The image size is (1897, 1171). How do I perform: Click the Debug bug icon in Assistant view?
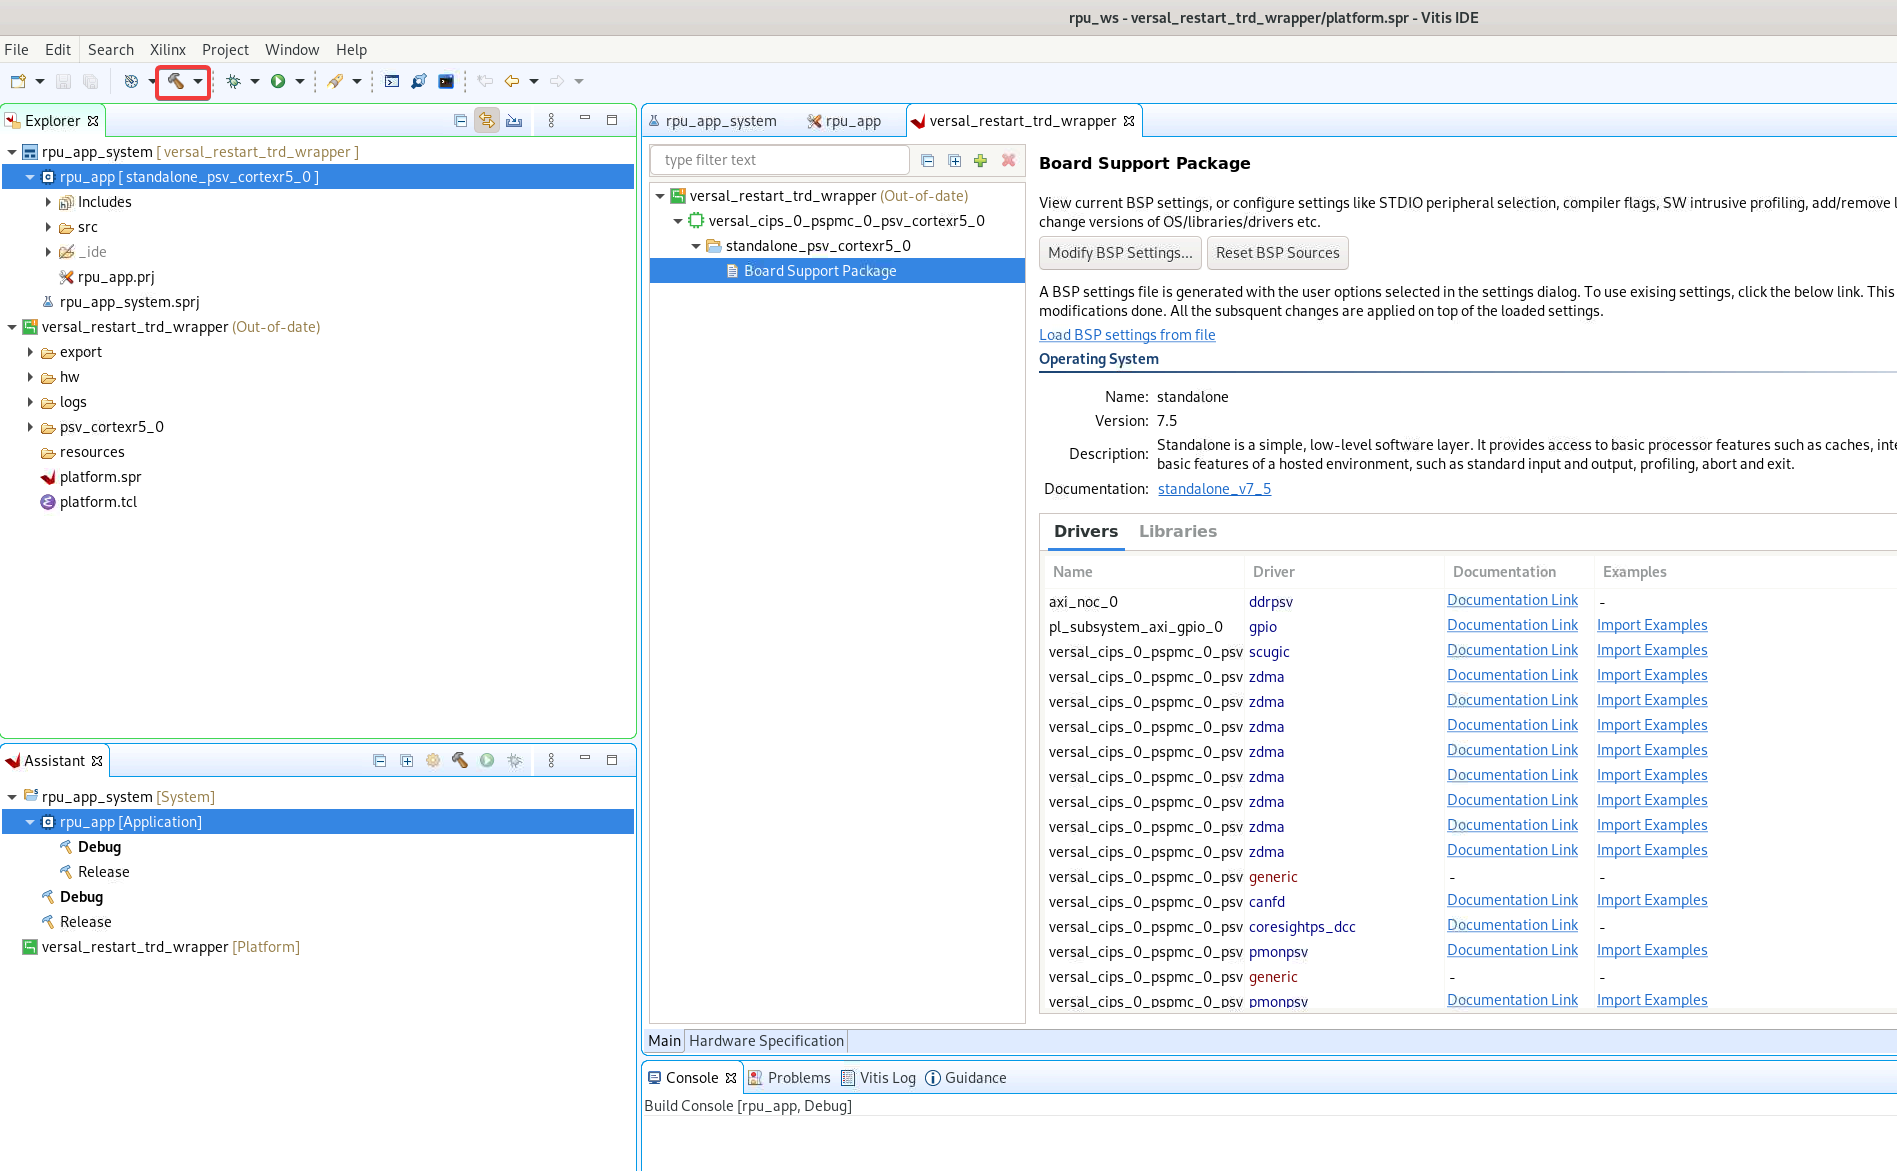tap(514, 760)
